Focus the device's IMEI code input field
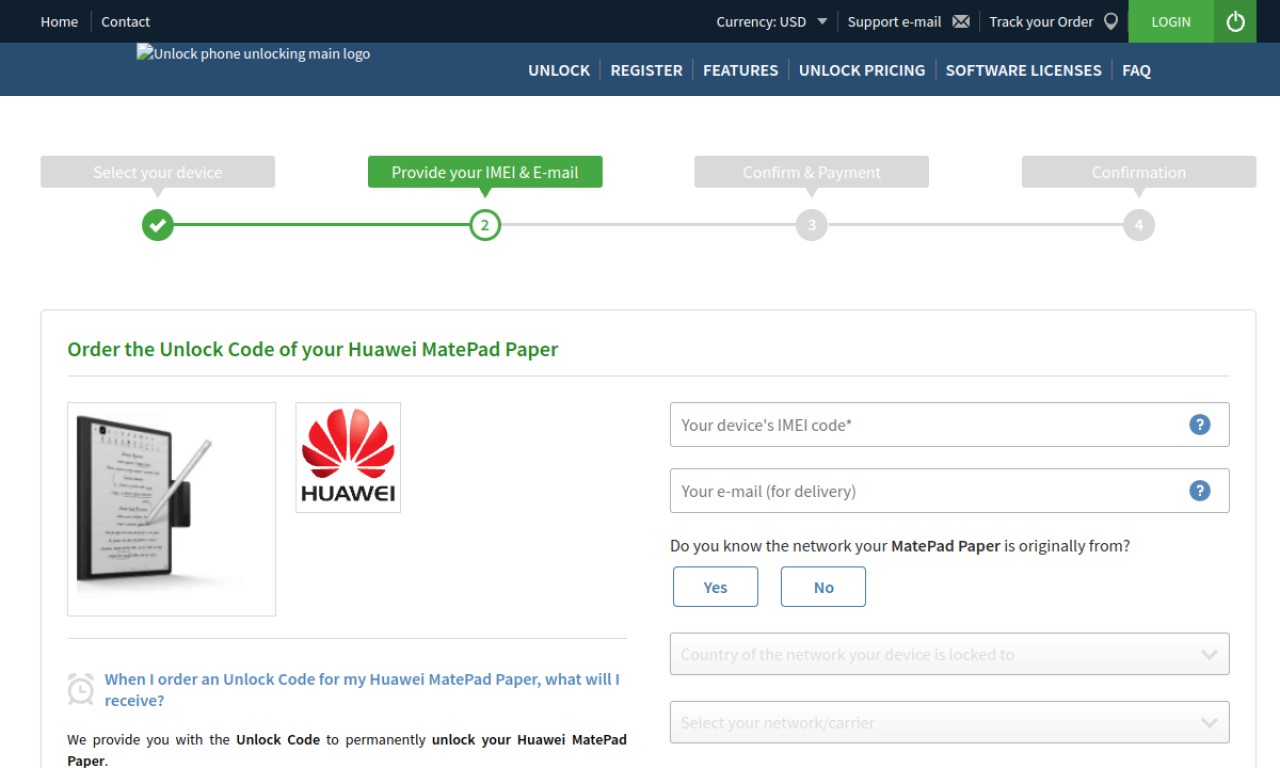 pyautogui.click(x=949, y=425)
